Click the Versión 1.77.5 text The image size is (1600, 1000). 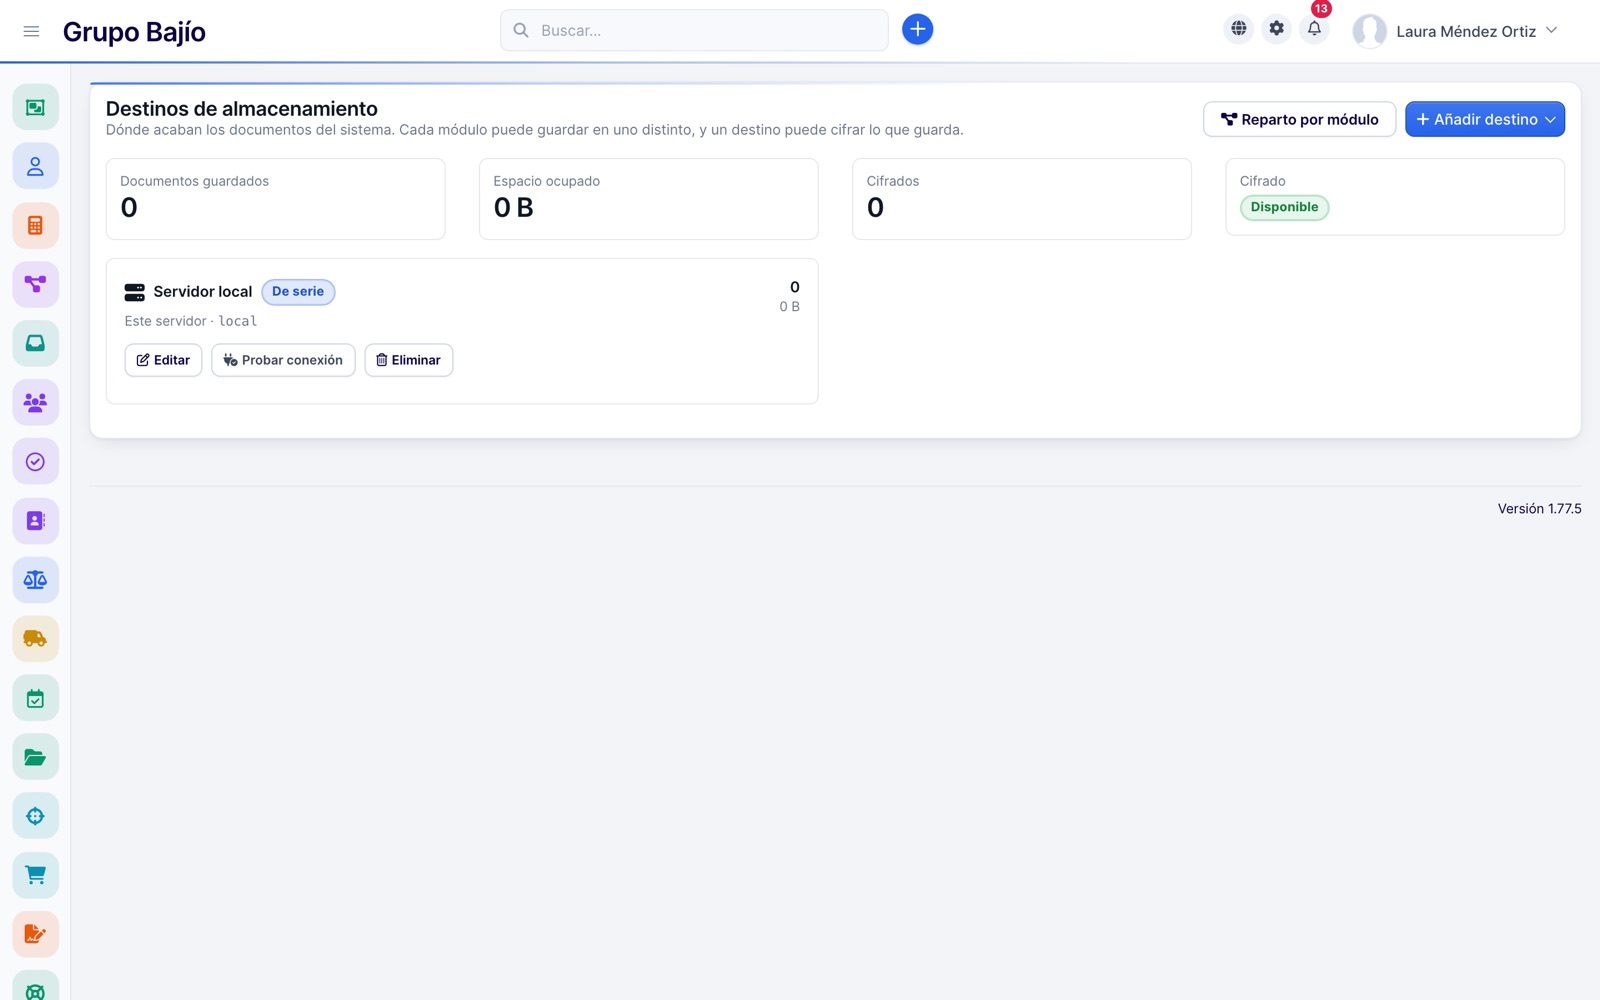pos(1539,509)
